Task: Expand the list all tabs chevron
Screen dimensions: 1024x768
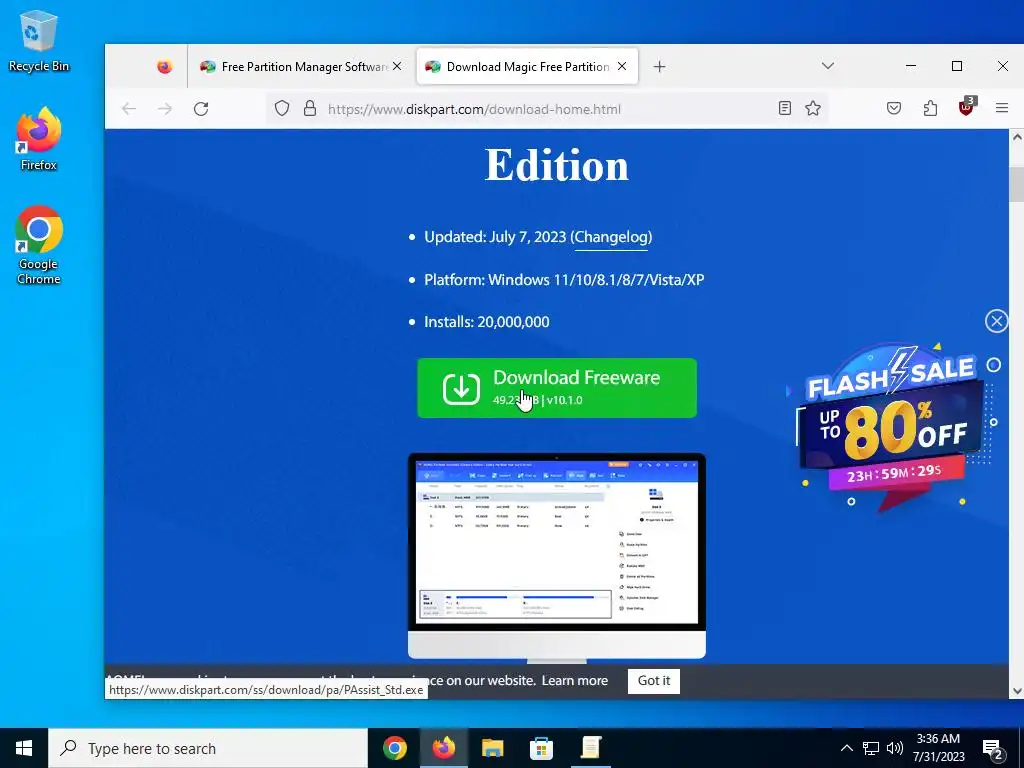Action: pyautogui.click(x=828, y=66)
